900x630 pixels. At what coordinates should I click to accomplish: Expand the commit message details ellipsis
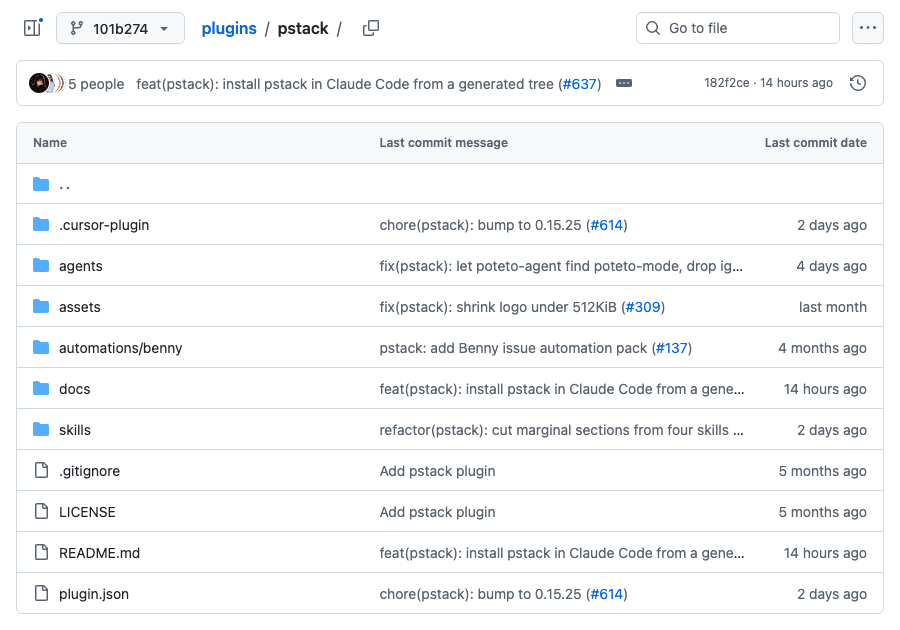point(624,83)
